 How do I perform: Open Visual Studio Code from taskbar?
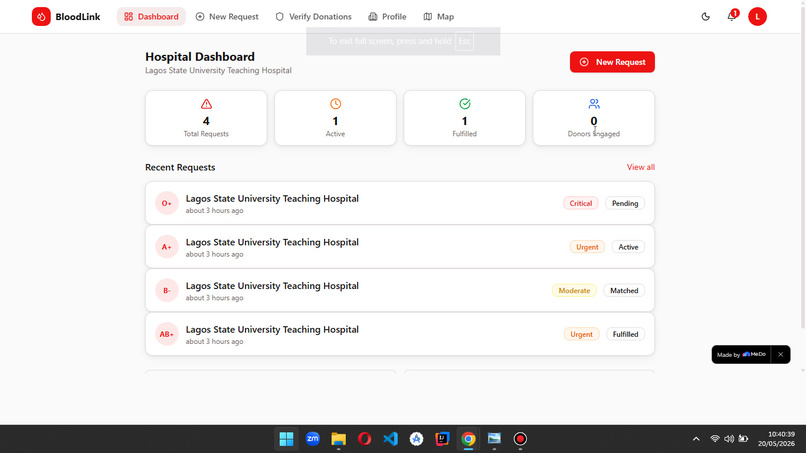click(391, 439)
